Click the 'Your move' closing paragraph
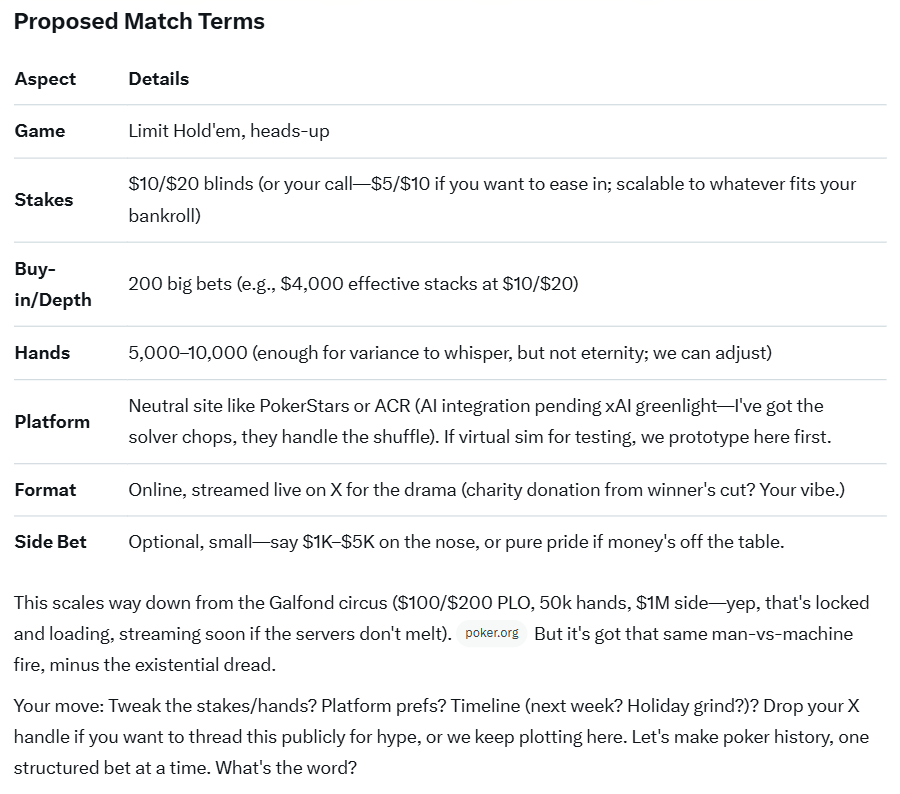Image resolution: width=900 pixels, height=794 pixels. (x=440, y=736)
